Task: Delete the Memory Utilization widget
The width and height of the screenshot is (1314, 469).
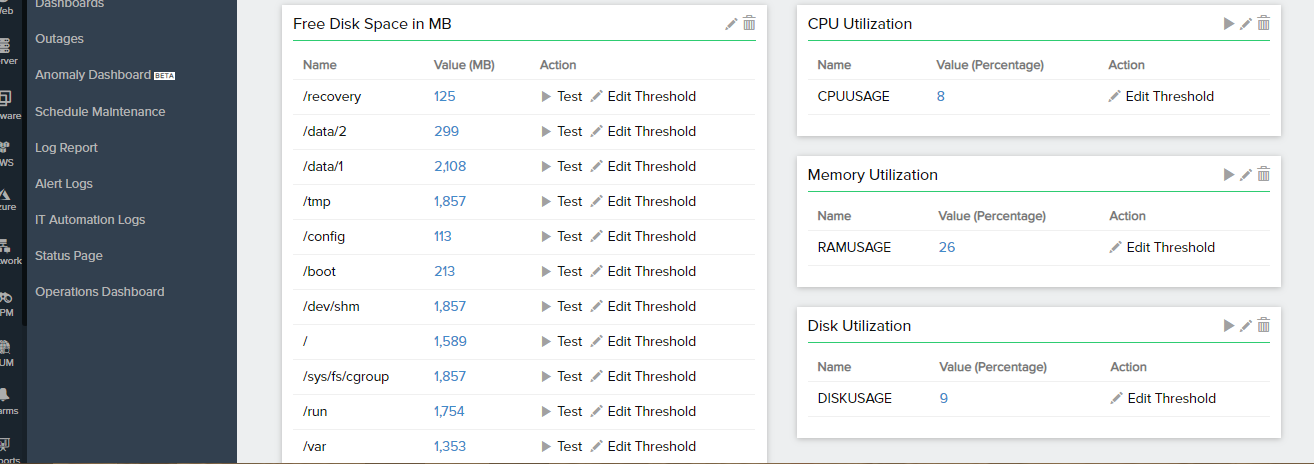Action: 1263,174
